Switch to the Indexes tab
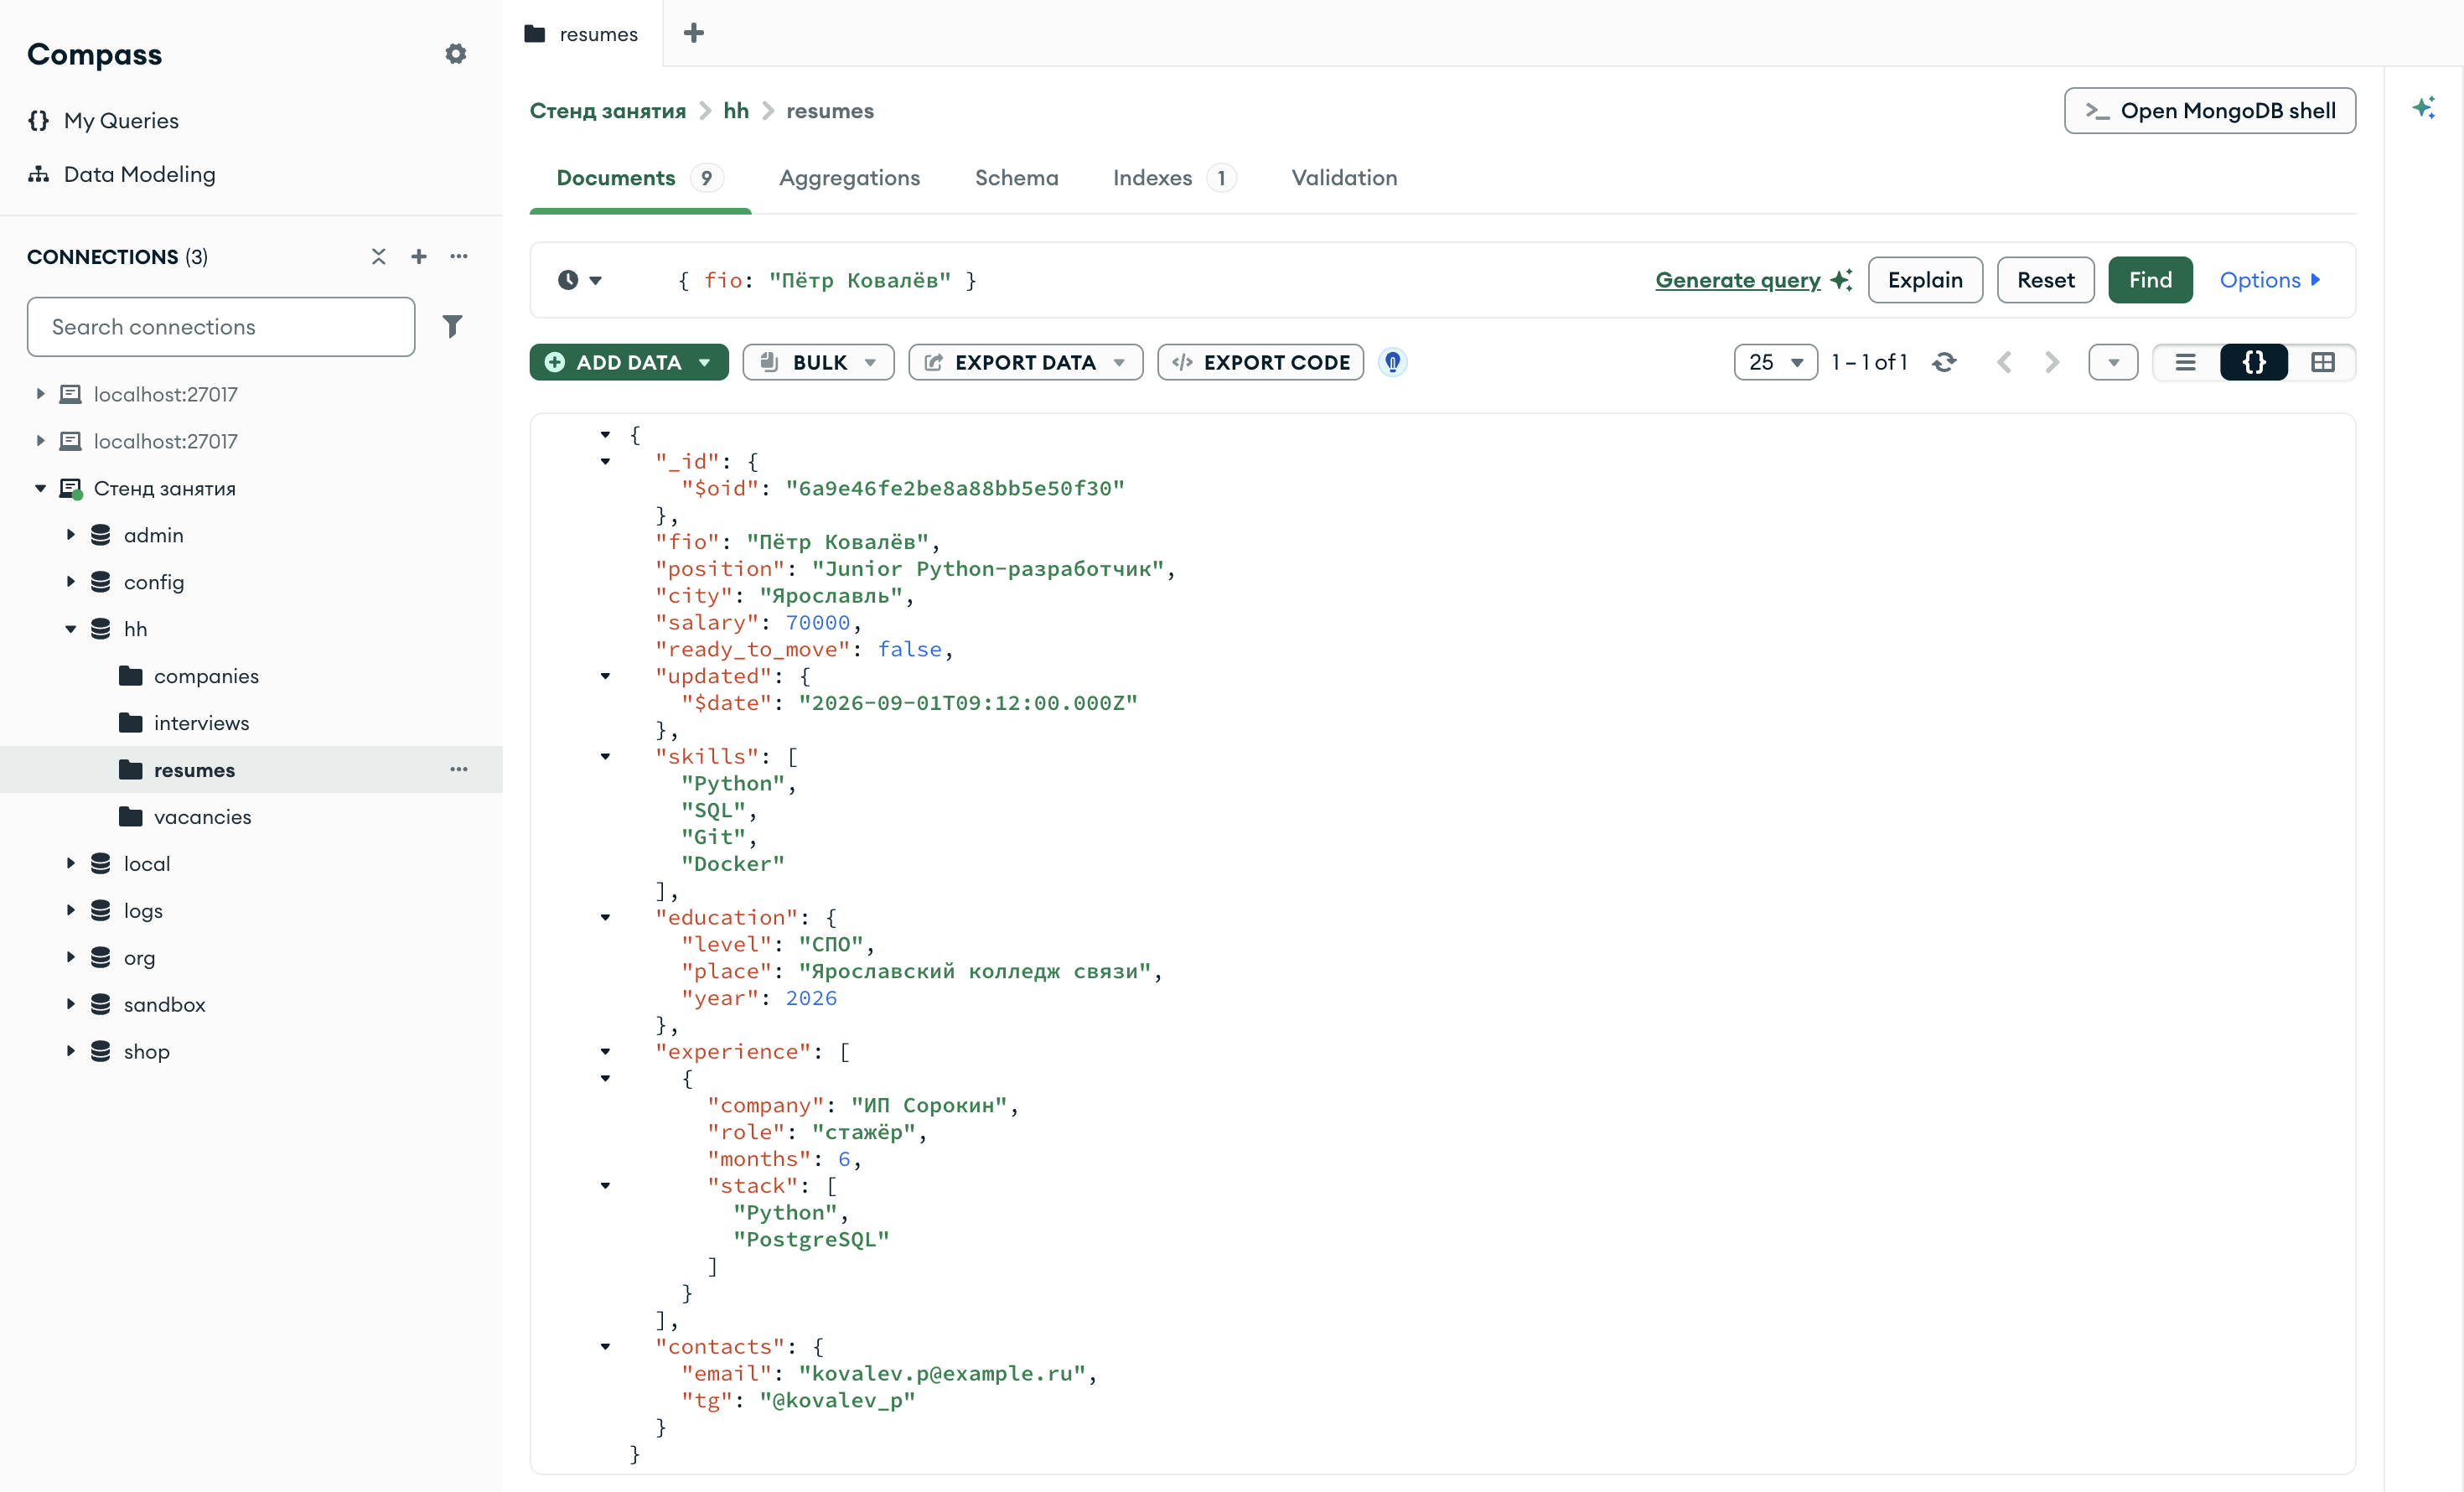The image size is (2464, 1492). [x=1174, y=178]
